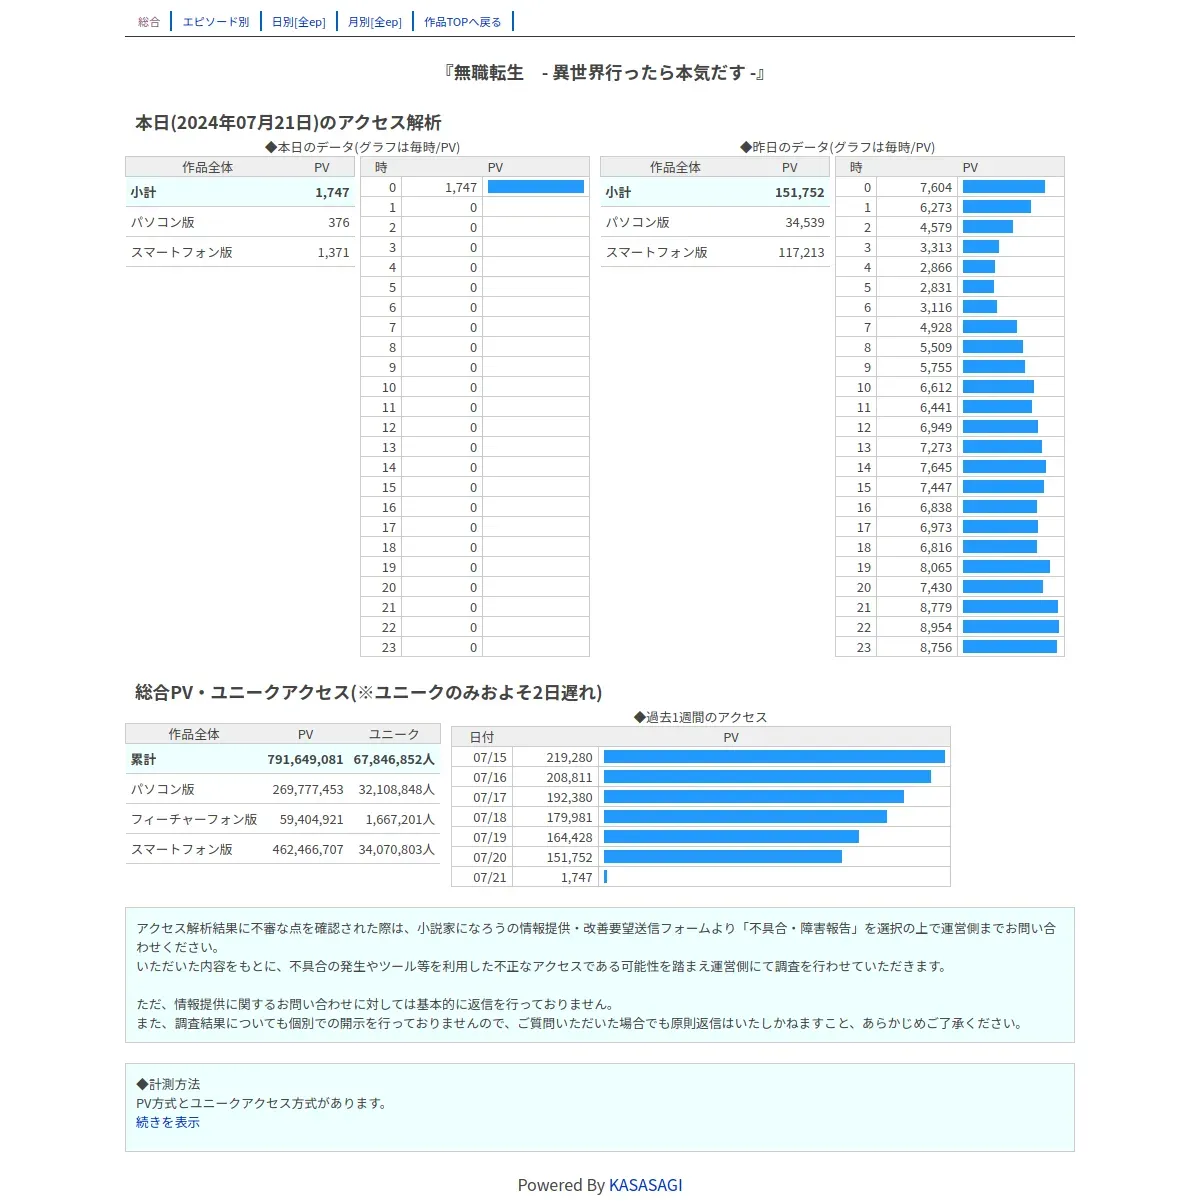The width and height of the screenshot is (1200, 1201).
Task: Select the 791,649,081 cumulative PV value
Action: coord(305,759)
